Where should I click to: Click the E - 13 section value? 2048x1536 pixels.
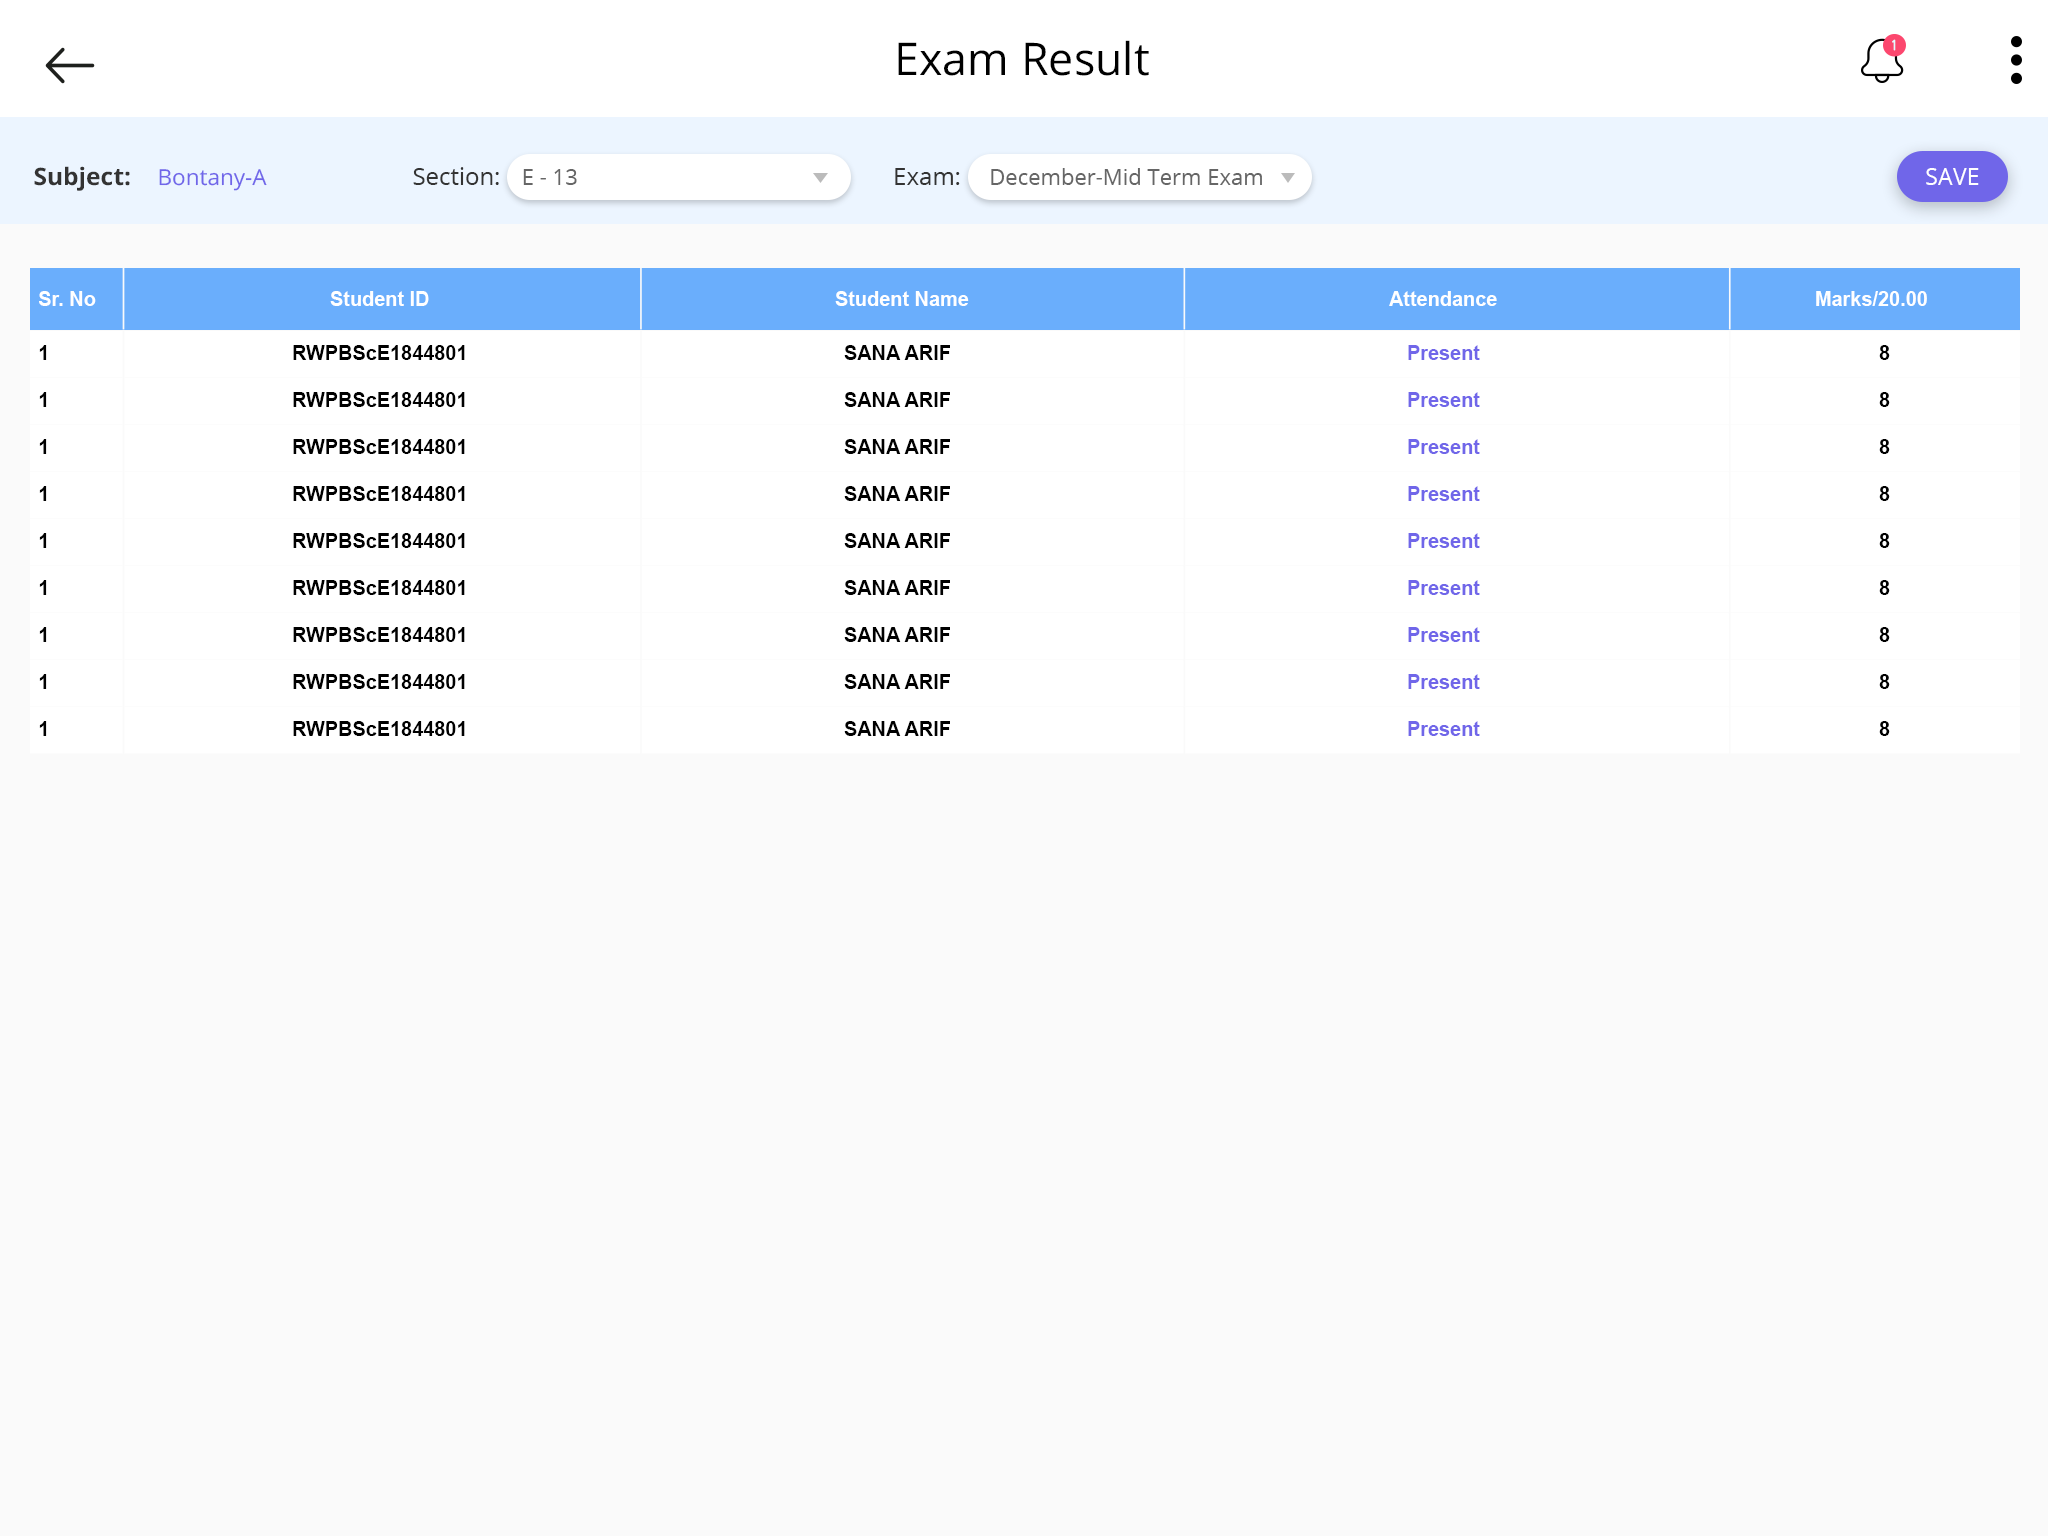550,178
